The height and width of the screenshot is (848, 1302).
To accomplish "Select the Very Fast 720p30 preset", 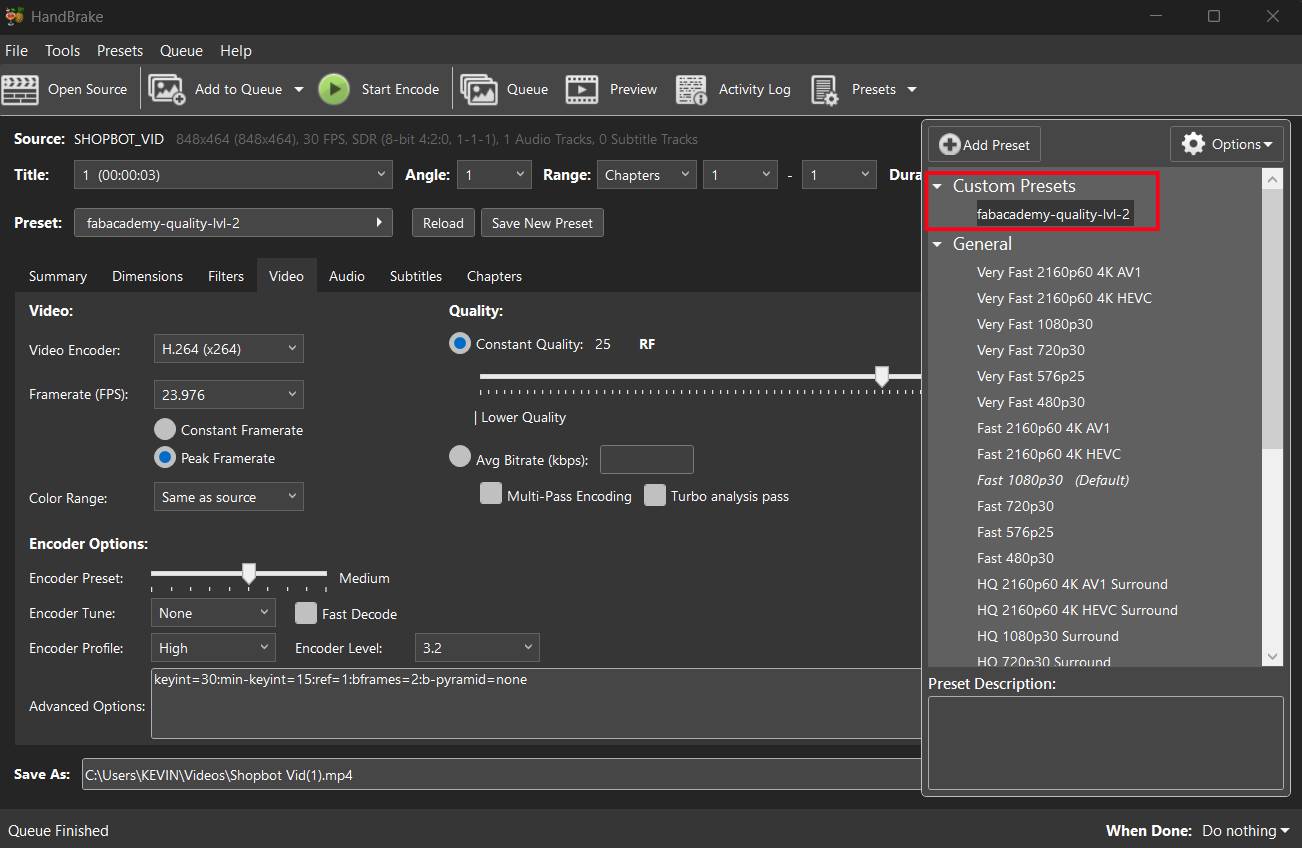I will 1031,350.
